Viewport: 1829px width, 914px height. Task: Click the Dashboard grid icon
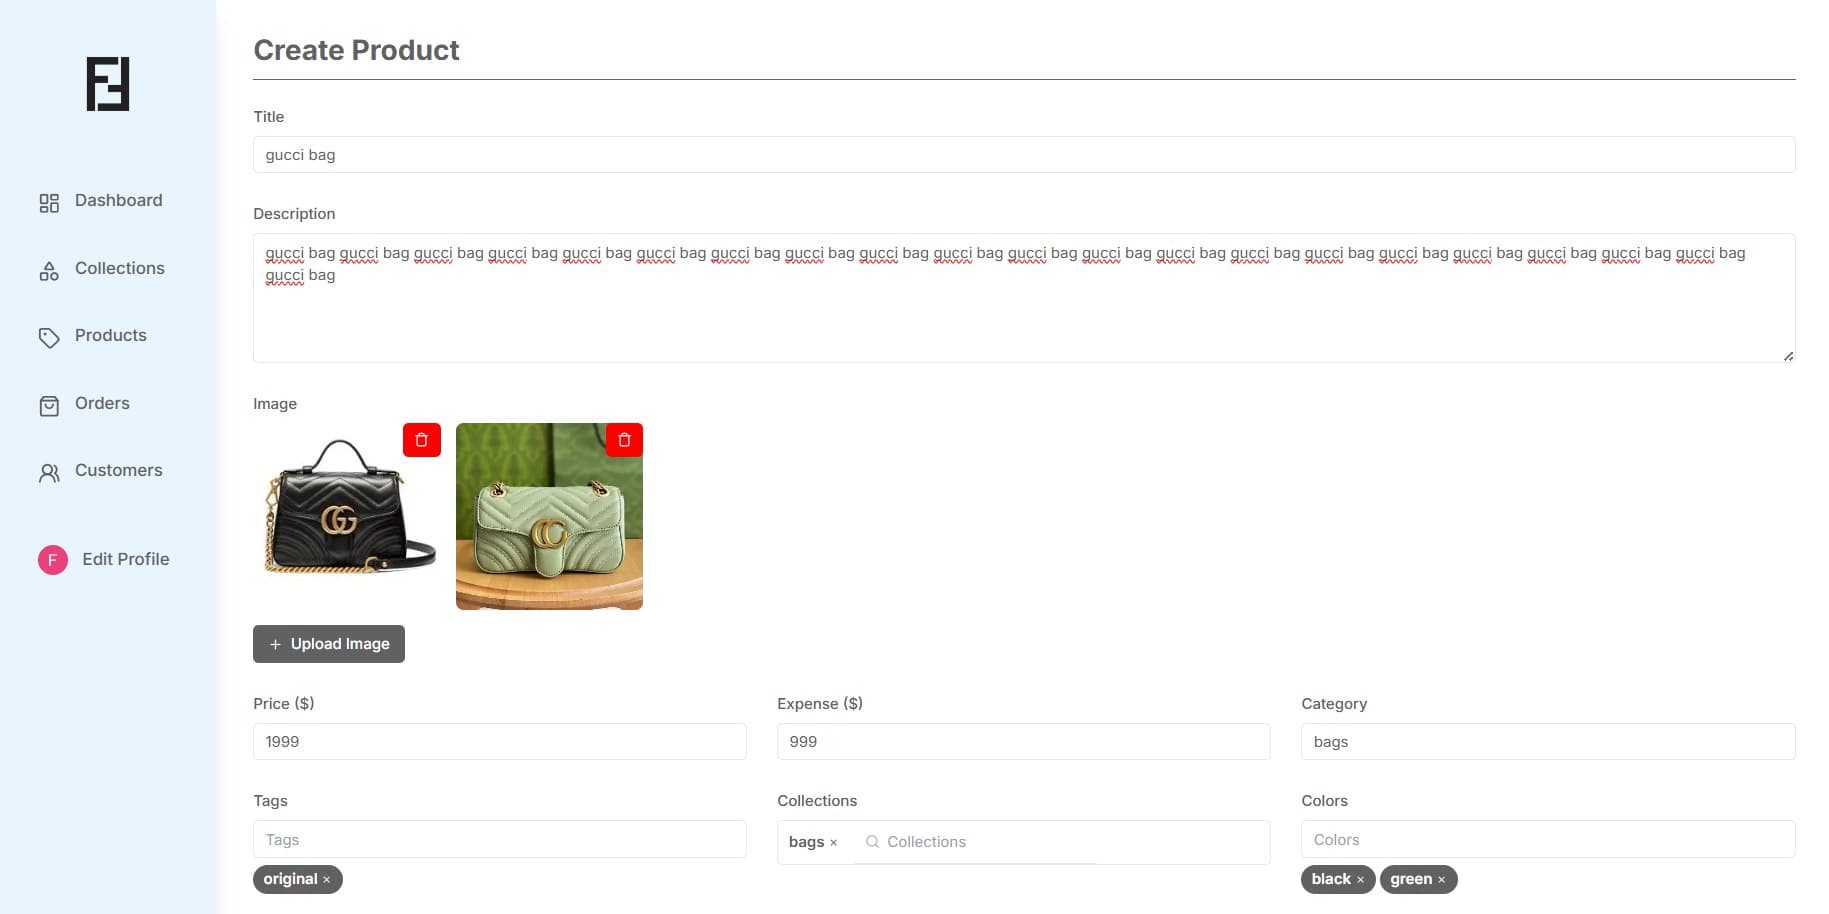coord(49,203)
